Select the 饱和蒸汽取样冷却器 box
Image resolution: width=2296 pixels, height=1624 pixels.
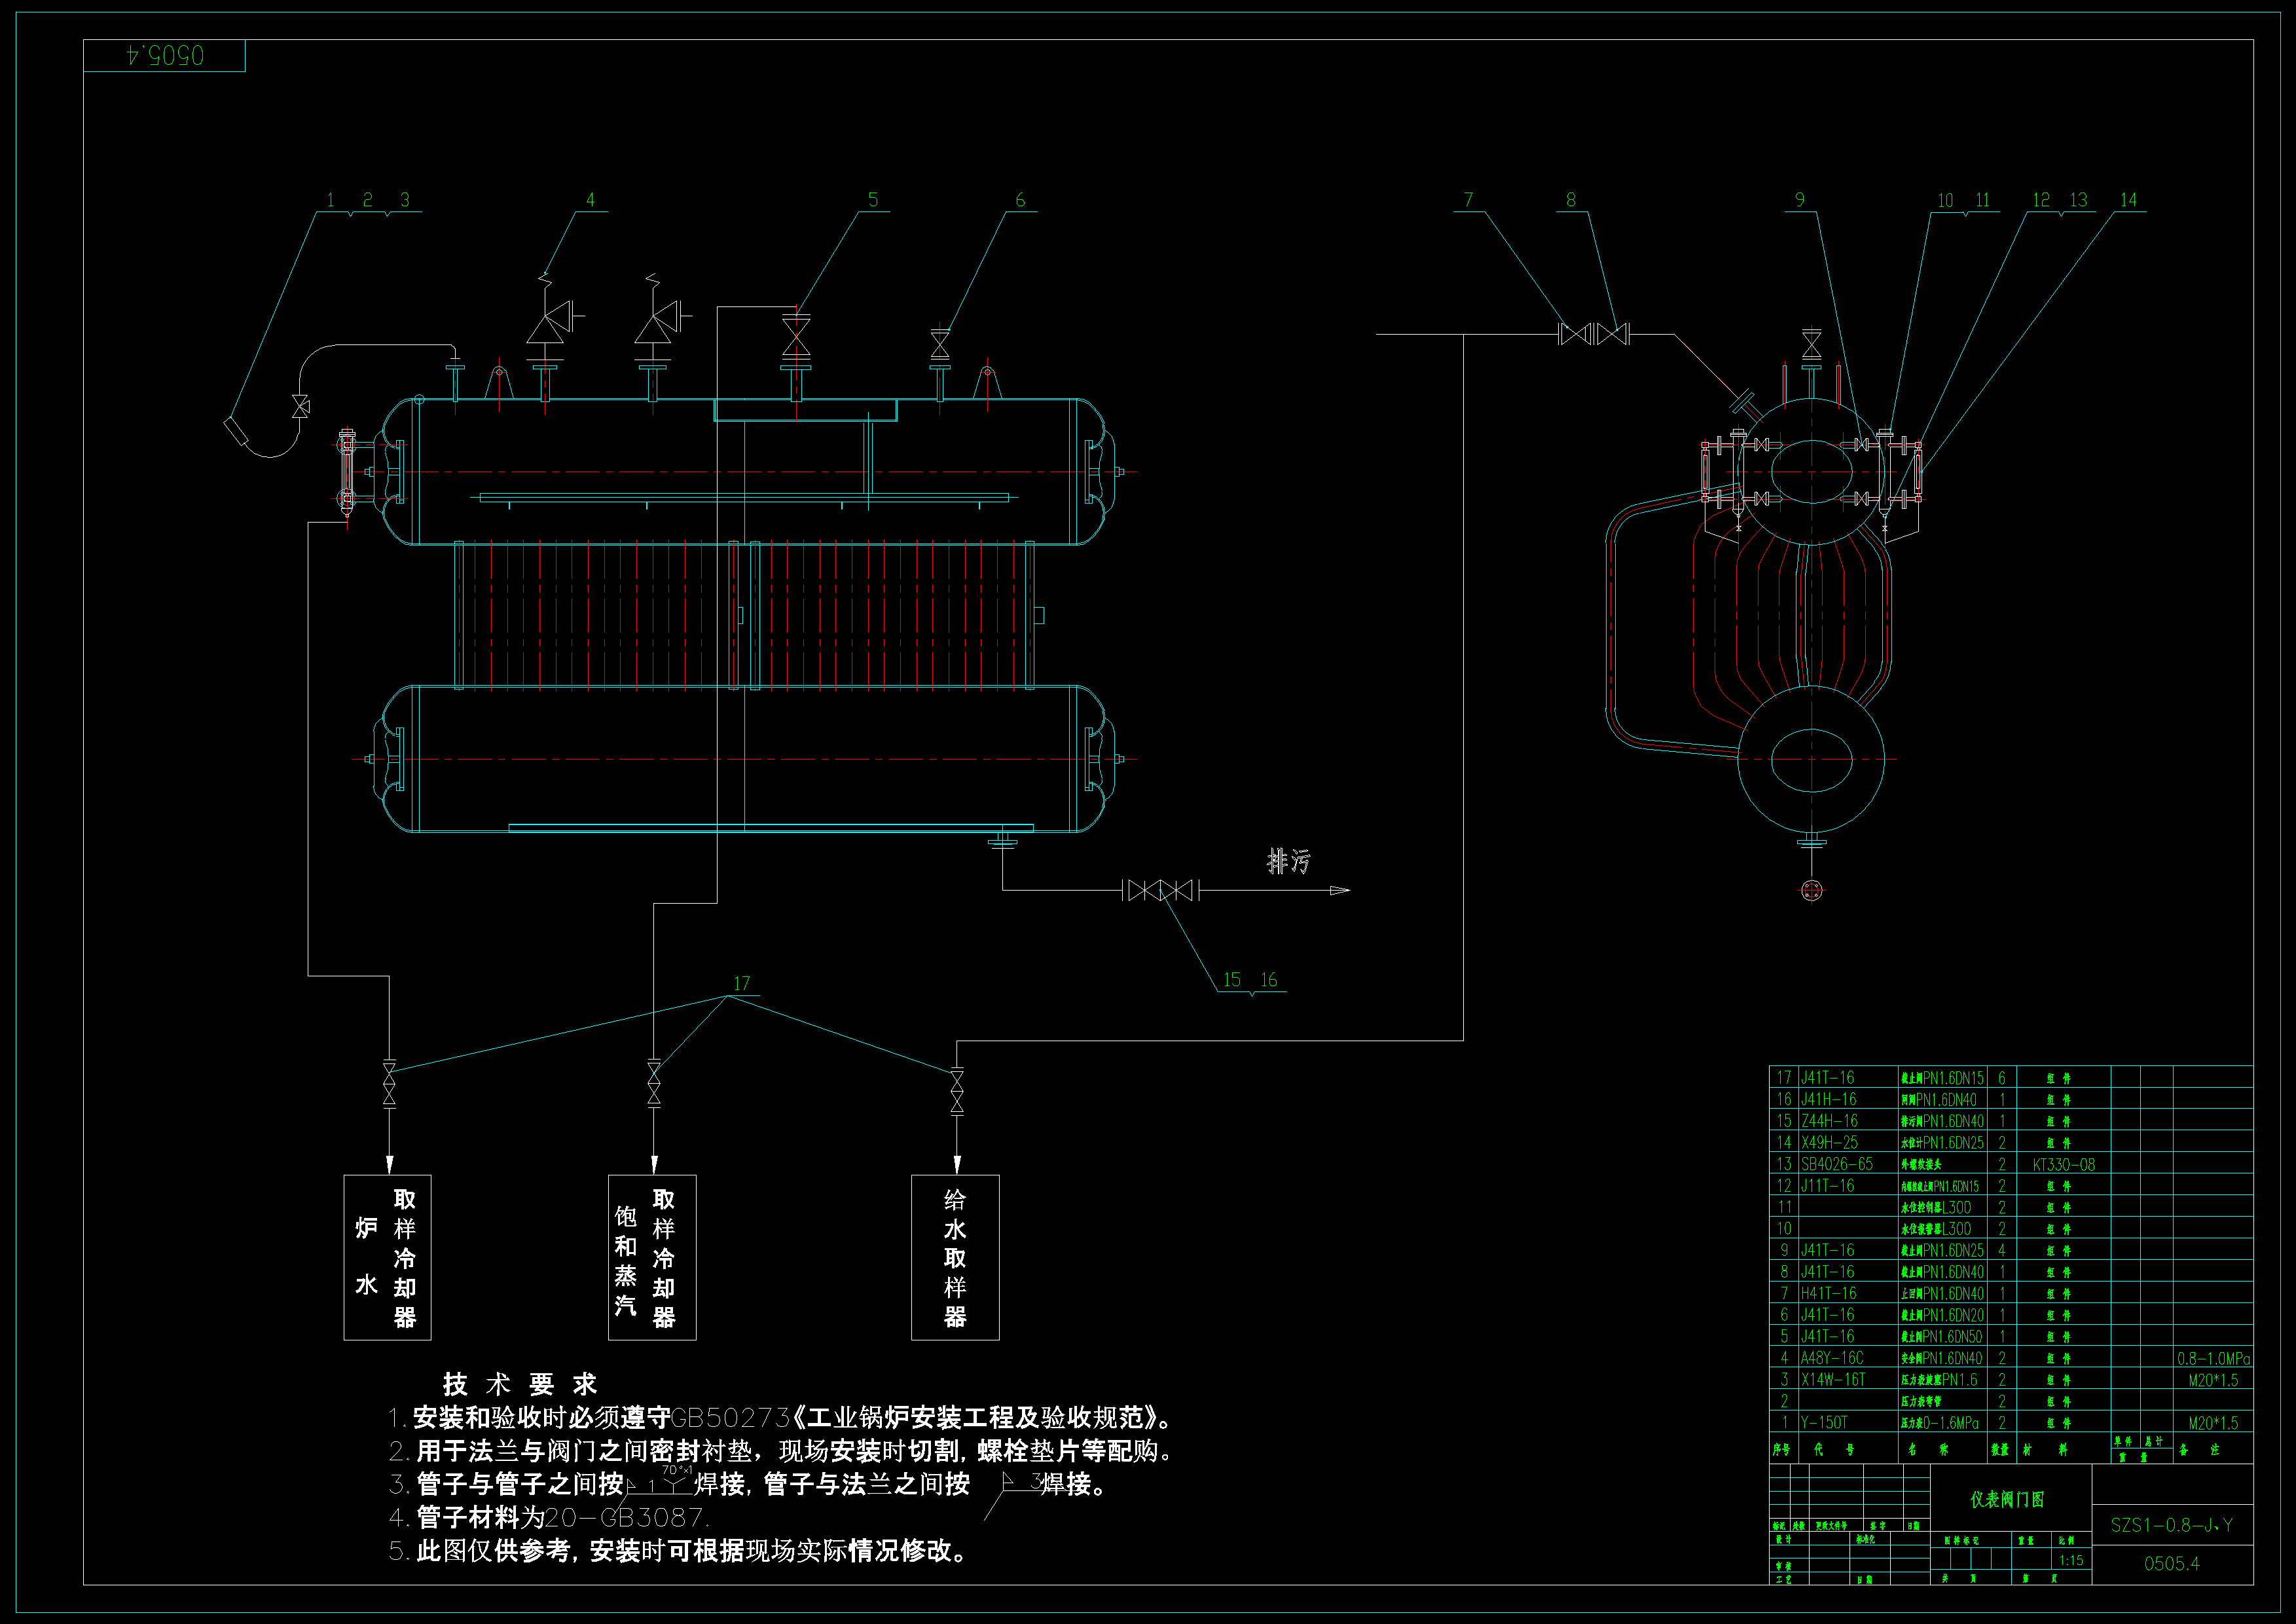click(x=652, y=1257)
